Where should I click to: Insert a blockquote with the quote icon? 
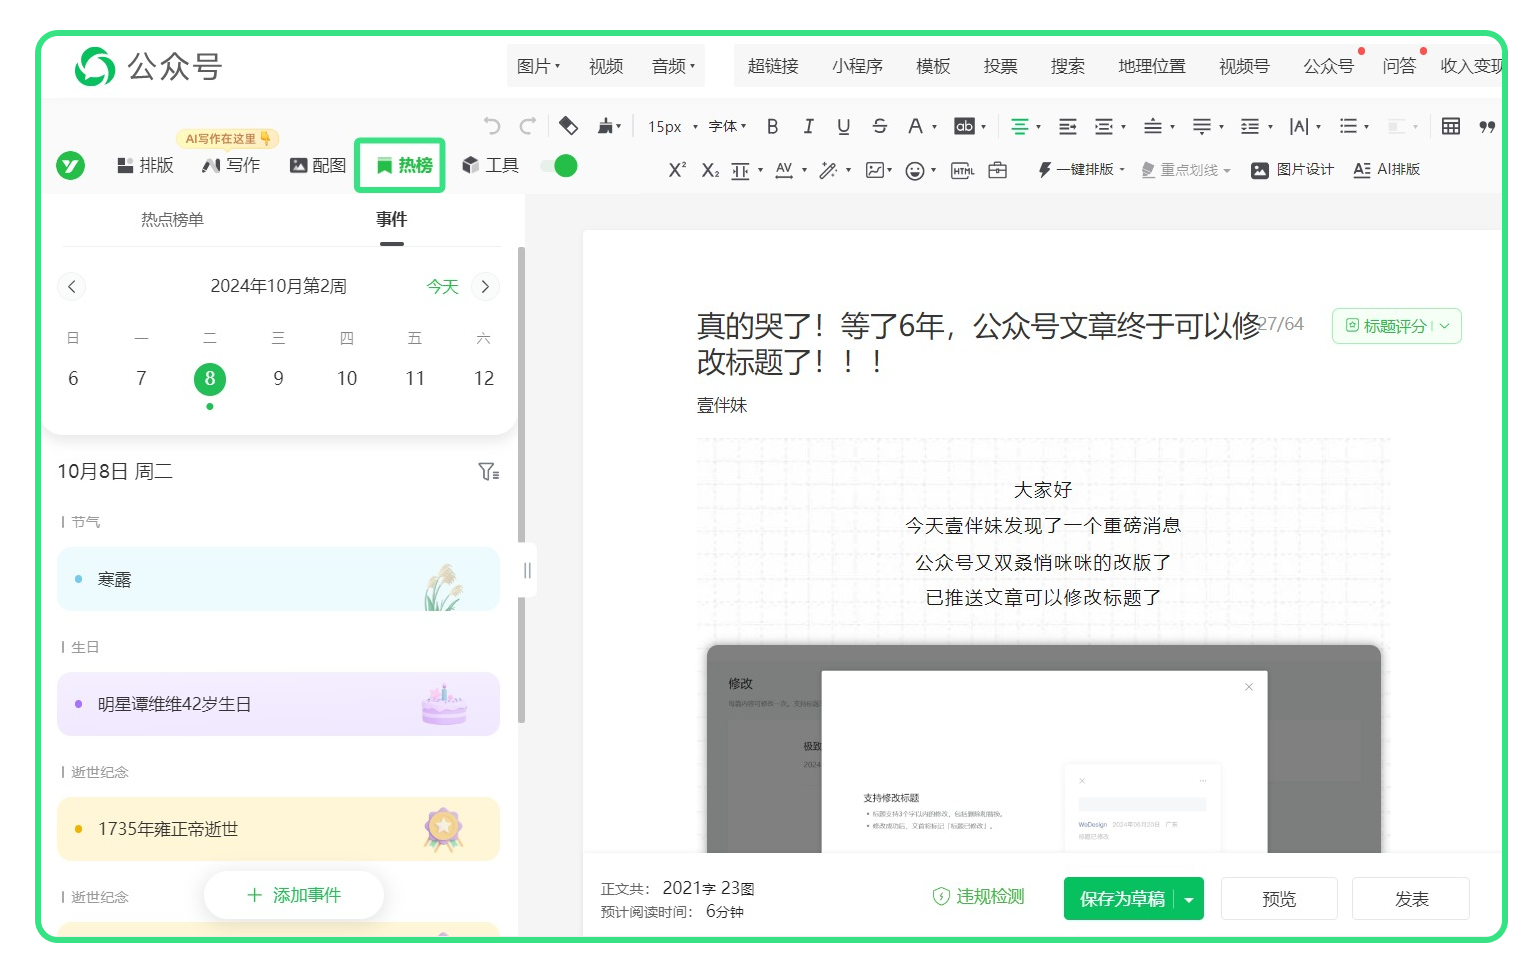(1487, 126)
